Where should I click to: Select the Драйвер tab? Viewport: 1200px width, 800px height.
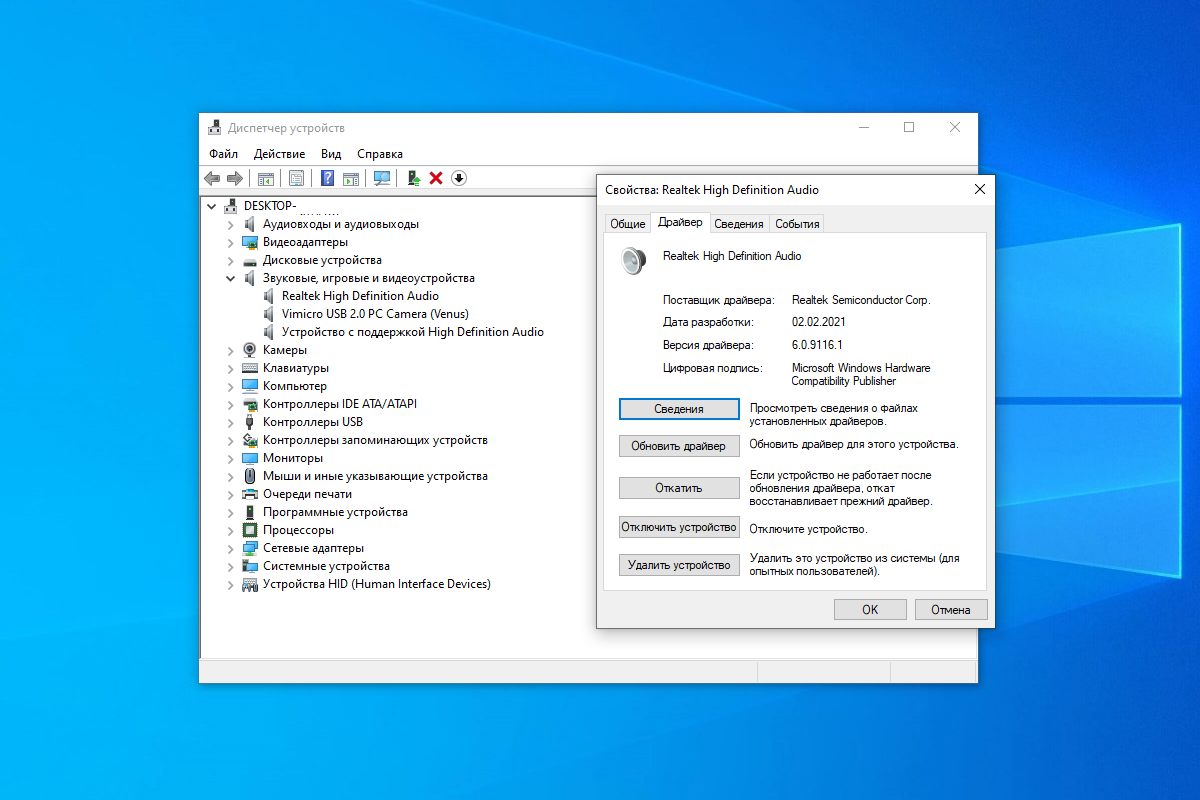coord(680,222)
